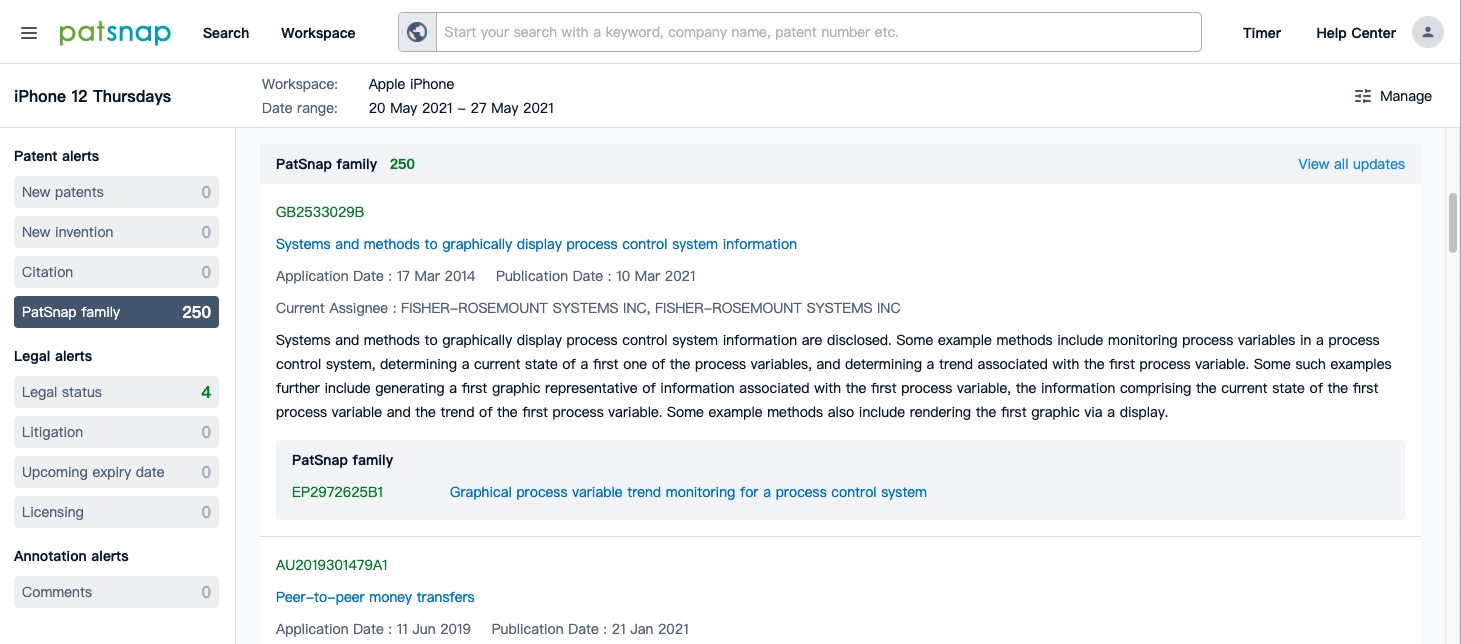
Task: Open patent GB2533029B
Action: pos(319,212)
